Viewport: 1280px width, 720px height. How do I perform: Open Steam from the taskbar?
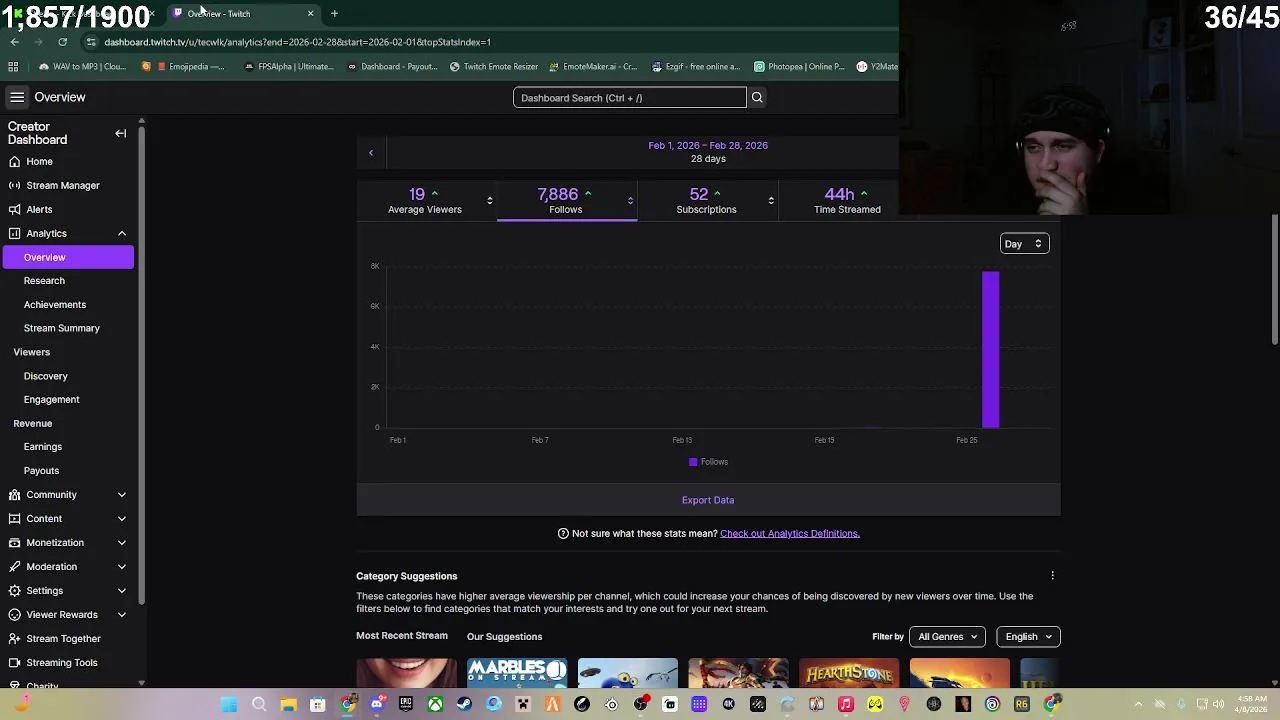coord(464,705)
